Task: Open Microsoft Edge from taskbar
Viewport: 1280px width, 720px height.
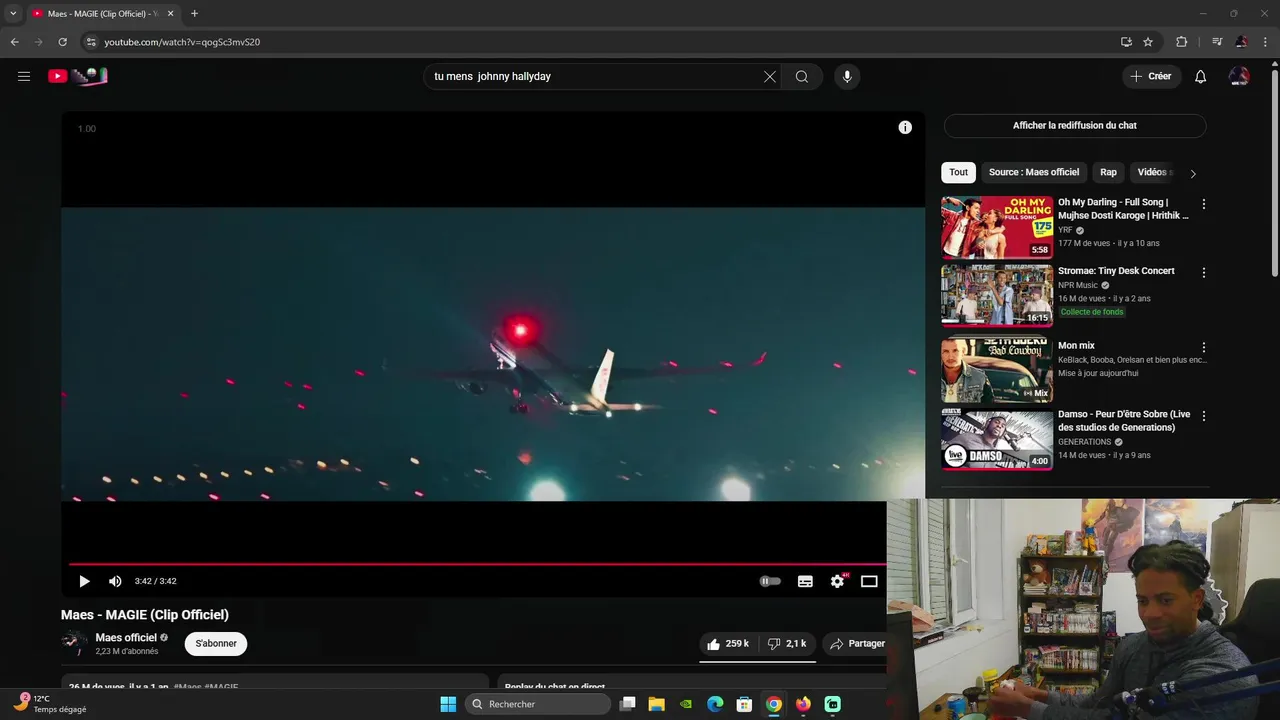Action: coord(715,704)
